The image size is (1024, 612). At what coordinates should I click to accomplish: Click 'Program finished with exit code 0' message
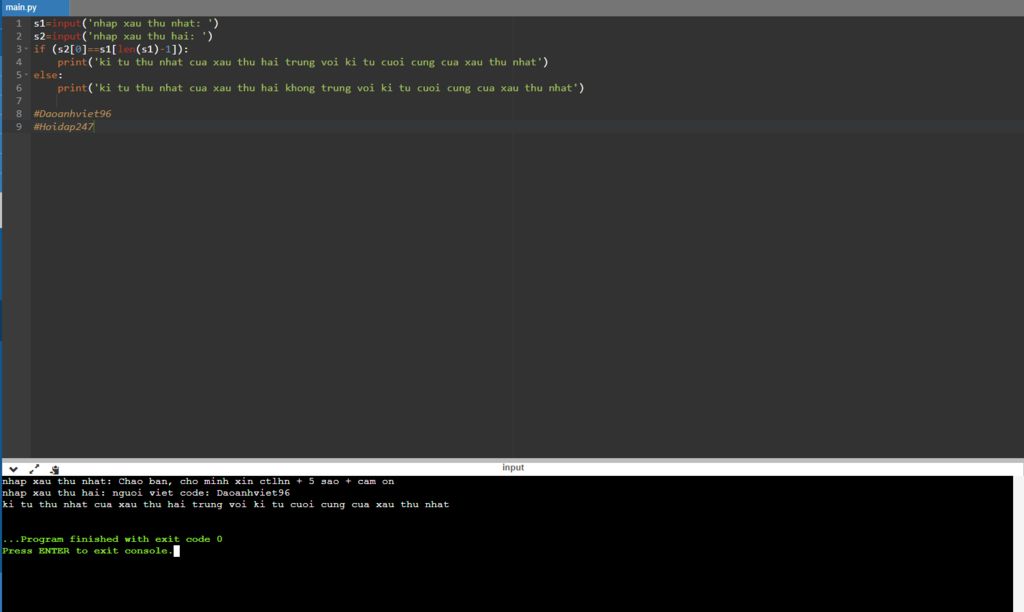[x=112, y=540]
